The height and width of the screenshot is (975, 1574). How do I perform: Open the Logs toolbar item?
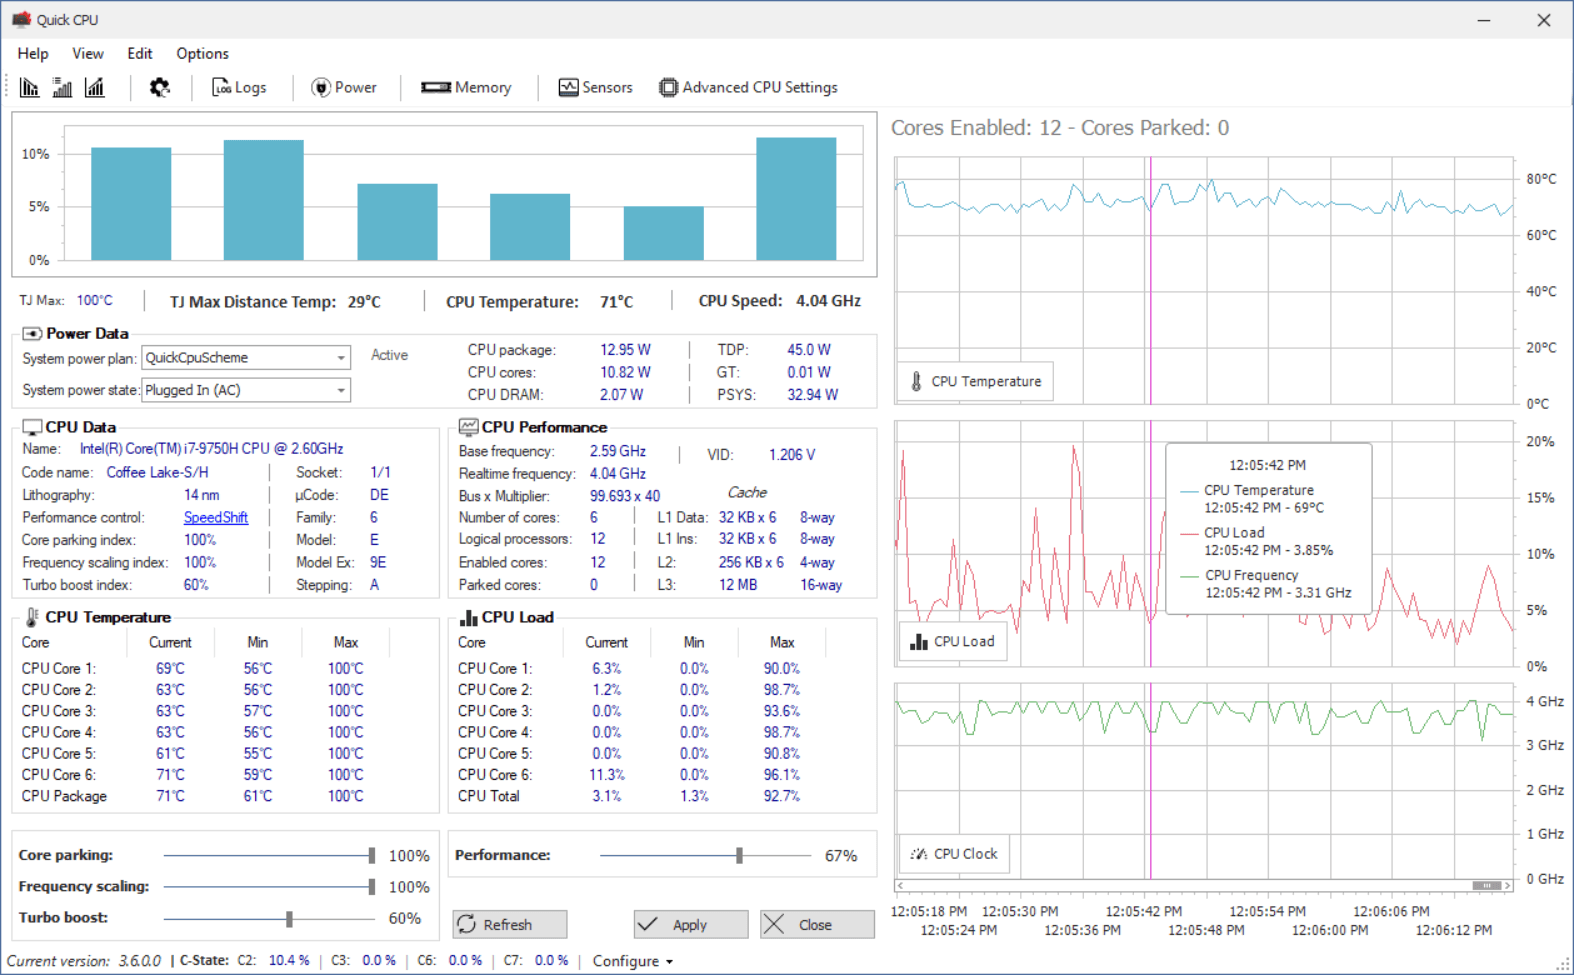coord(239,88)
